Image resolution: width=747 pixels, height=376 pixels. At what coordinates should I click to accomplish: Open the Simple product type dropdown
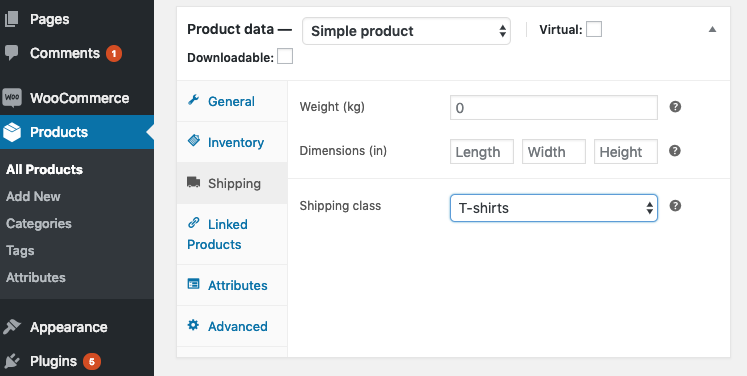click(406, 31)
